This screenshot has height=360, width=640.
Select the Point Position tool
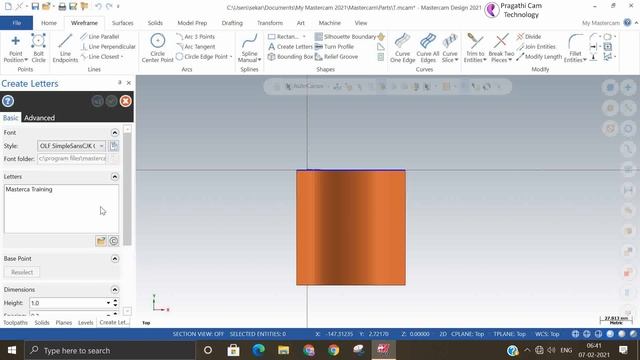click(16, 48)
